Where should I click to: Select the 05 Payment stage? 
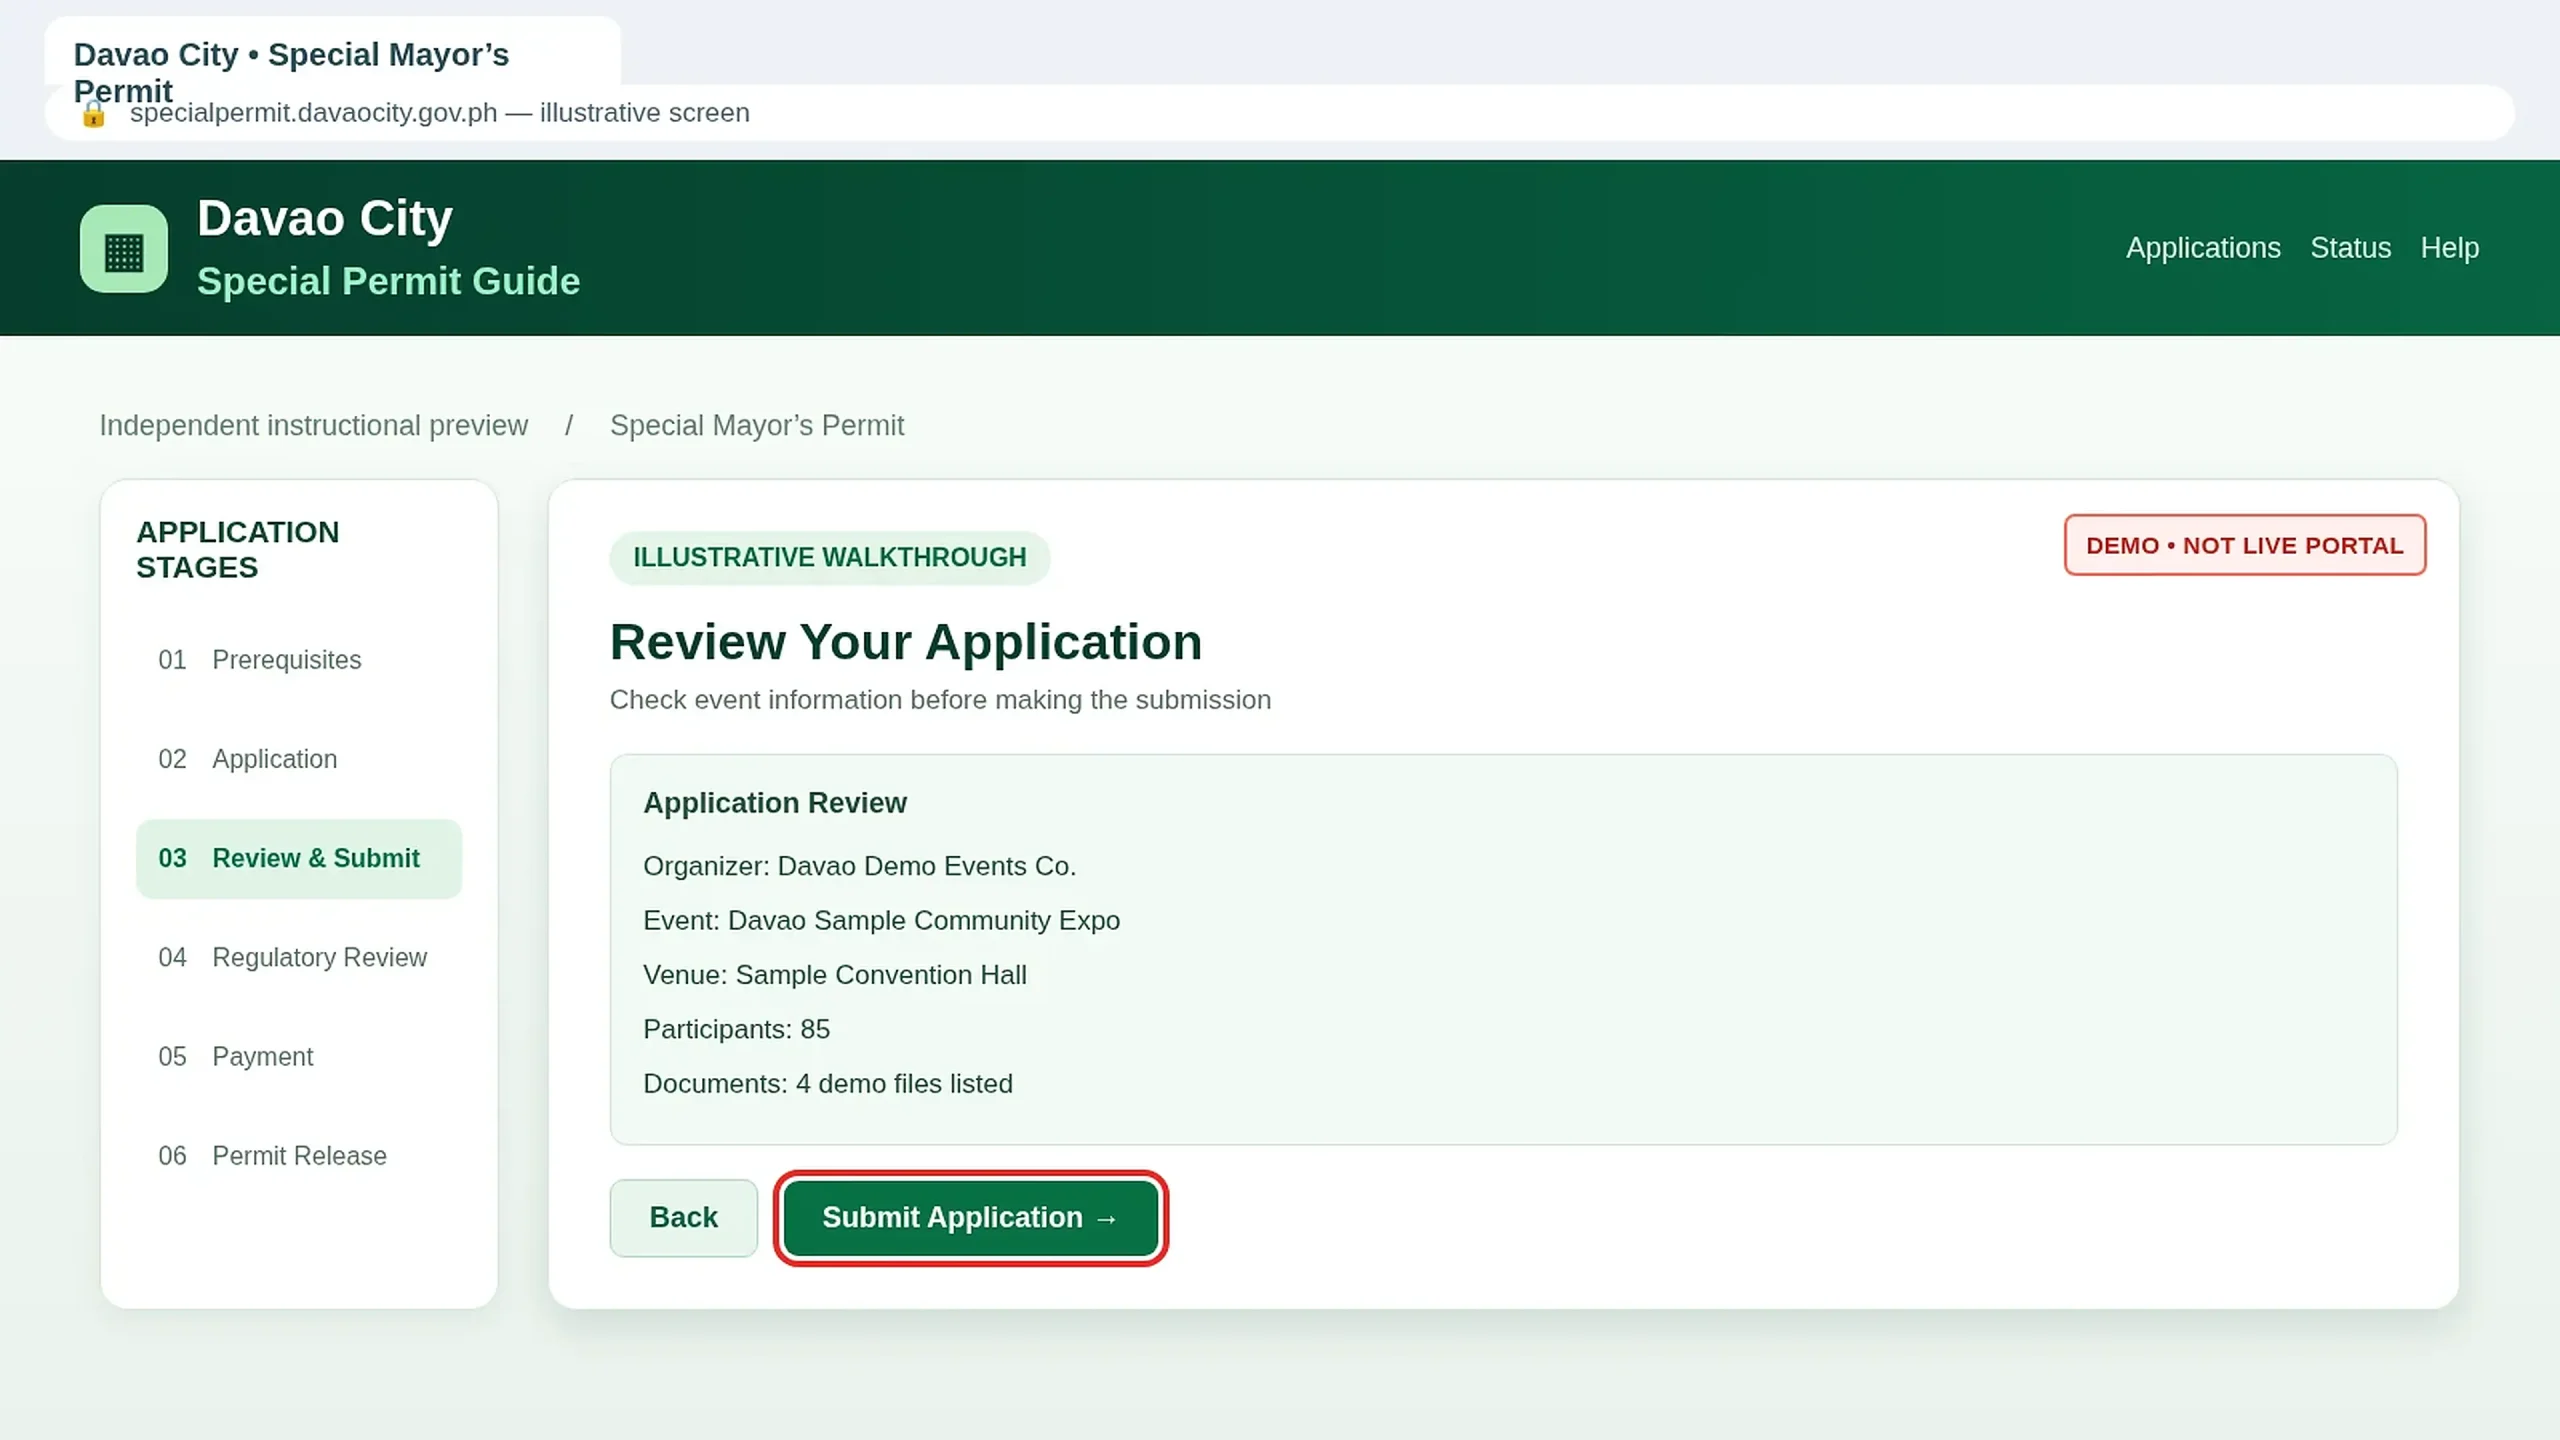(299, 1057)
